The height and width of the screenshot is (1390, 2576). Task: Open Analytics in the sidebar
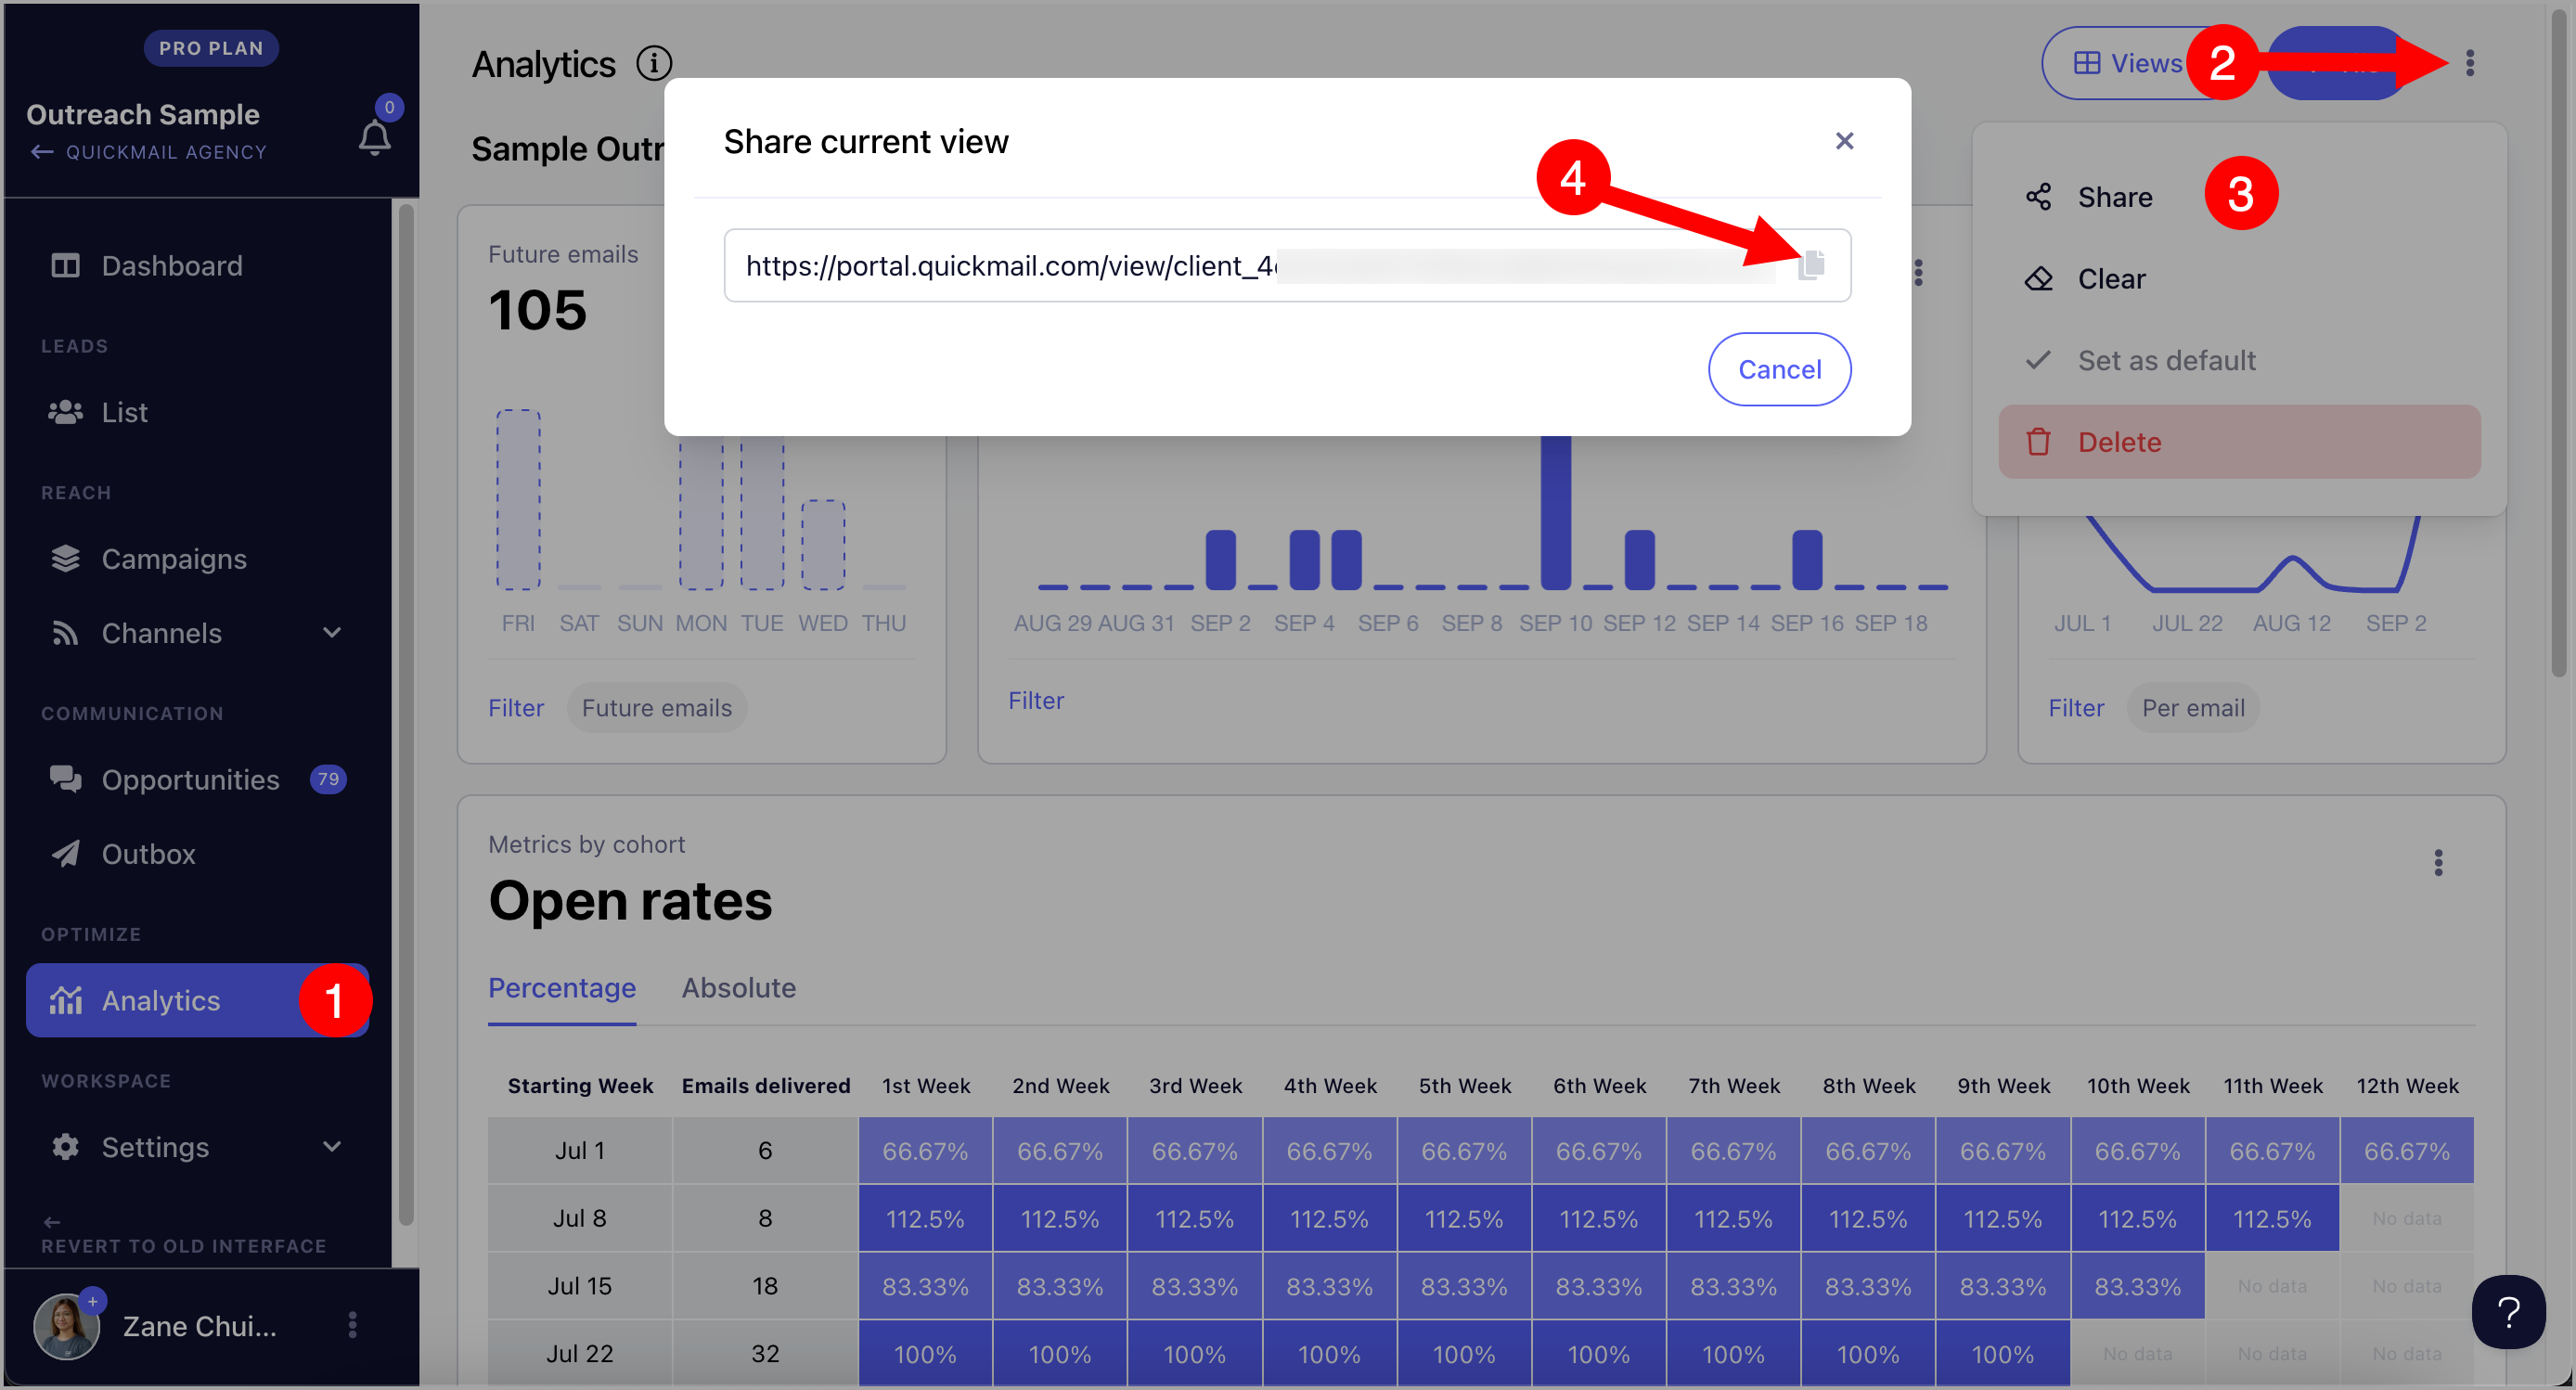198,1000
